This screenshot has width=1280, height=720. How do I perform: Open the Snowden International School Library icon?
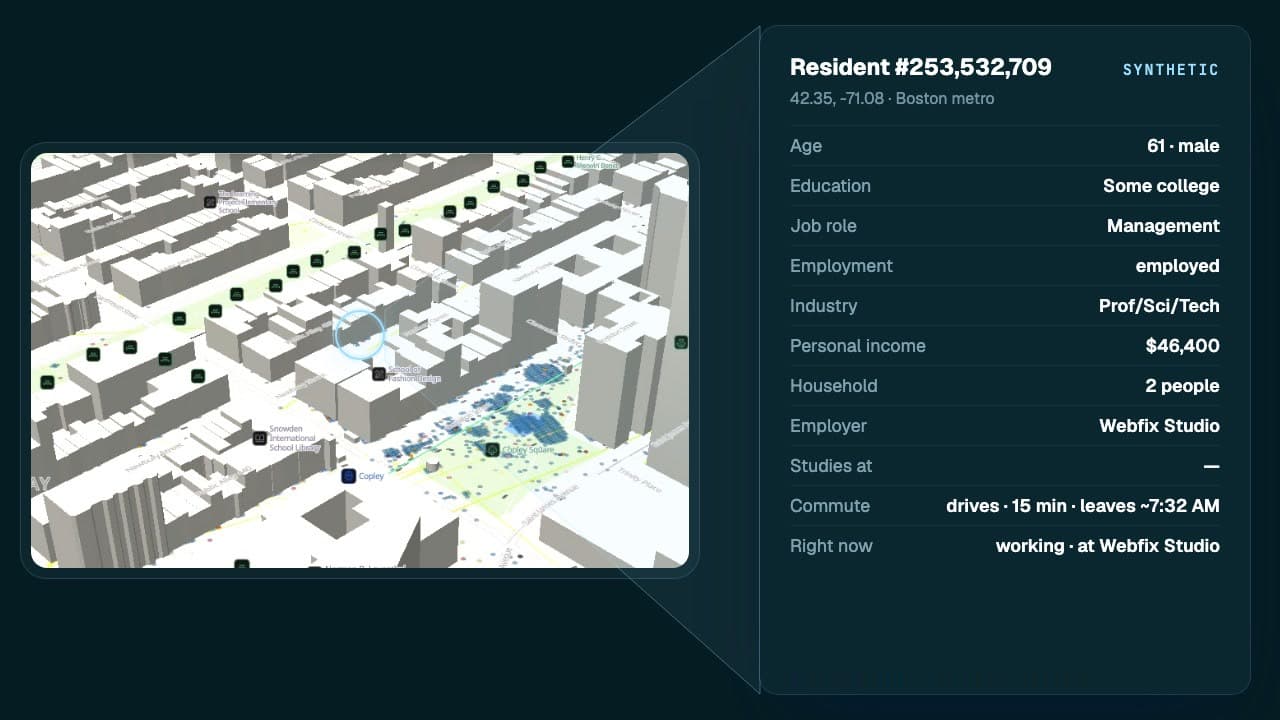(x=260, y=438)
